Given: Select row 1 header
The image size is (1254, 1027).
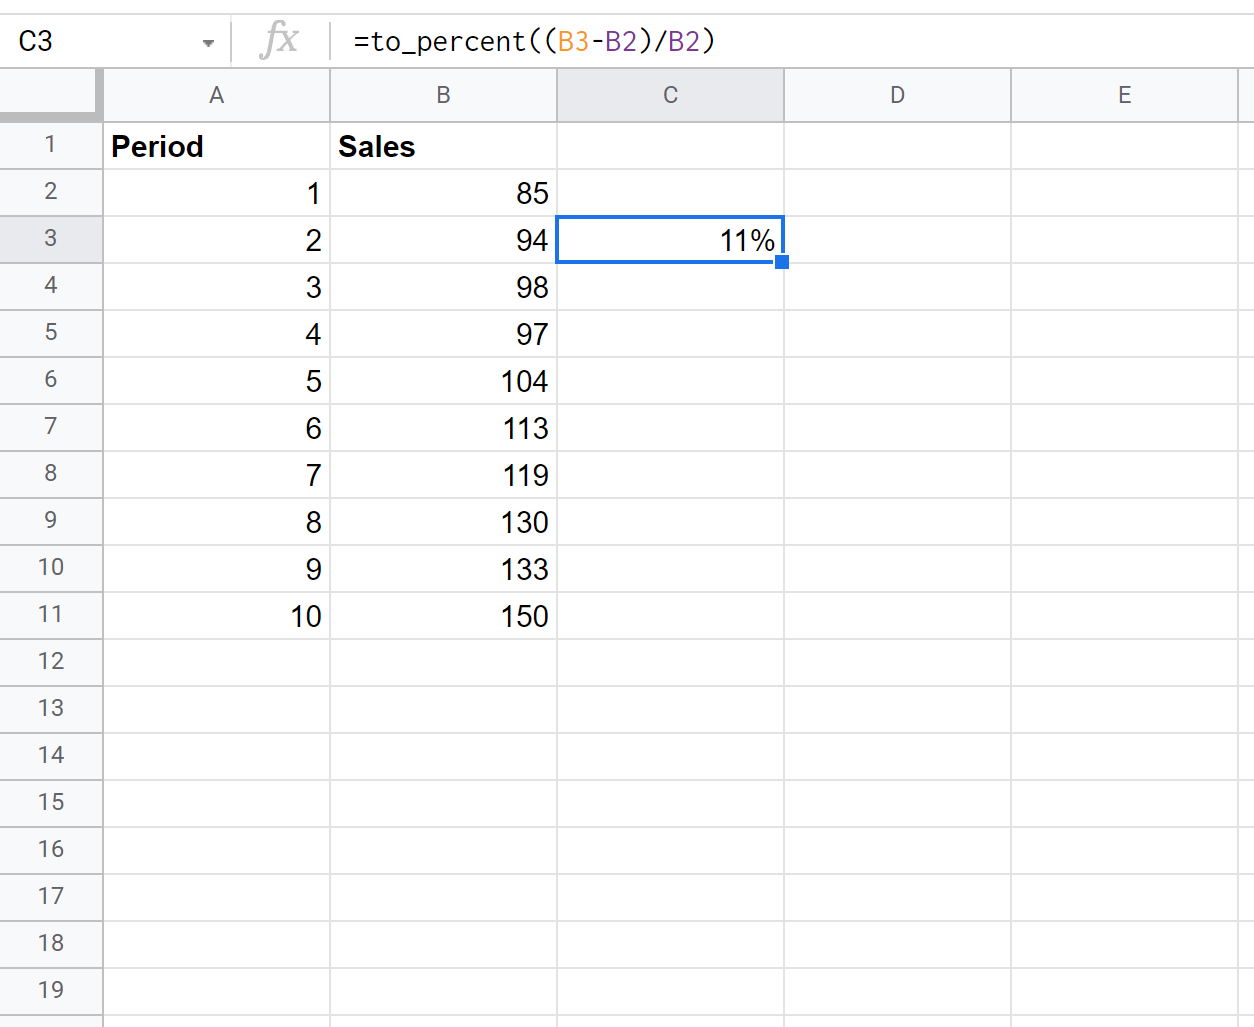Looking at the screenshot, I should pyautogui.click(x=50, y=145).
